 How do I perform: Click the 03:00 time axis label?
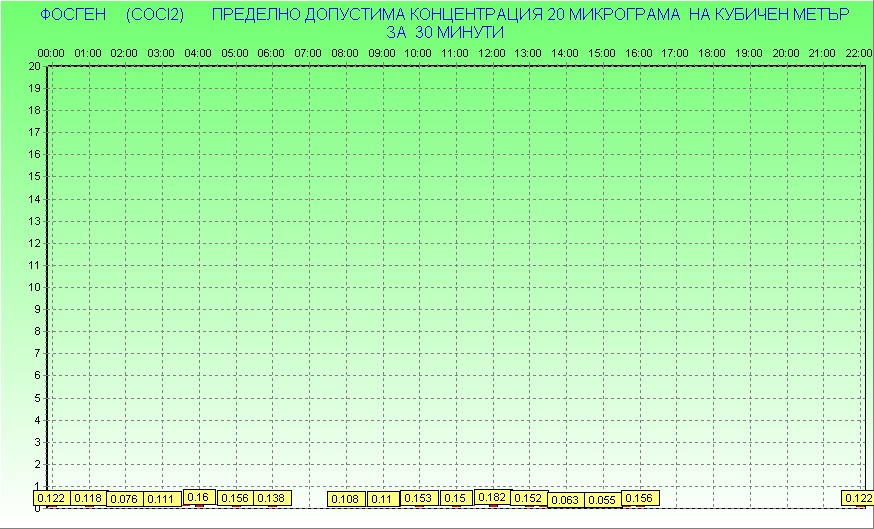161,52
